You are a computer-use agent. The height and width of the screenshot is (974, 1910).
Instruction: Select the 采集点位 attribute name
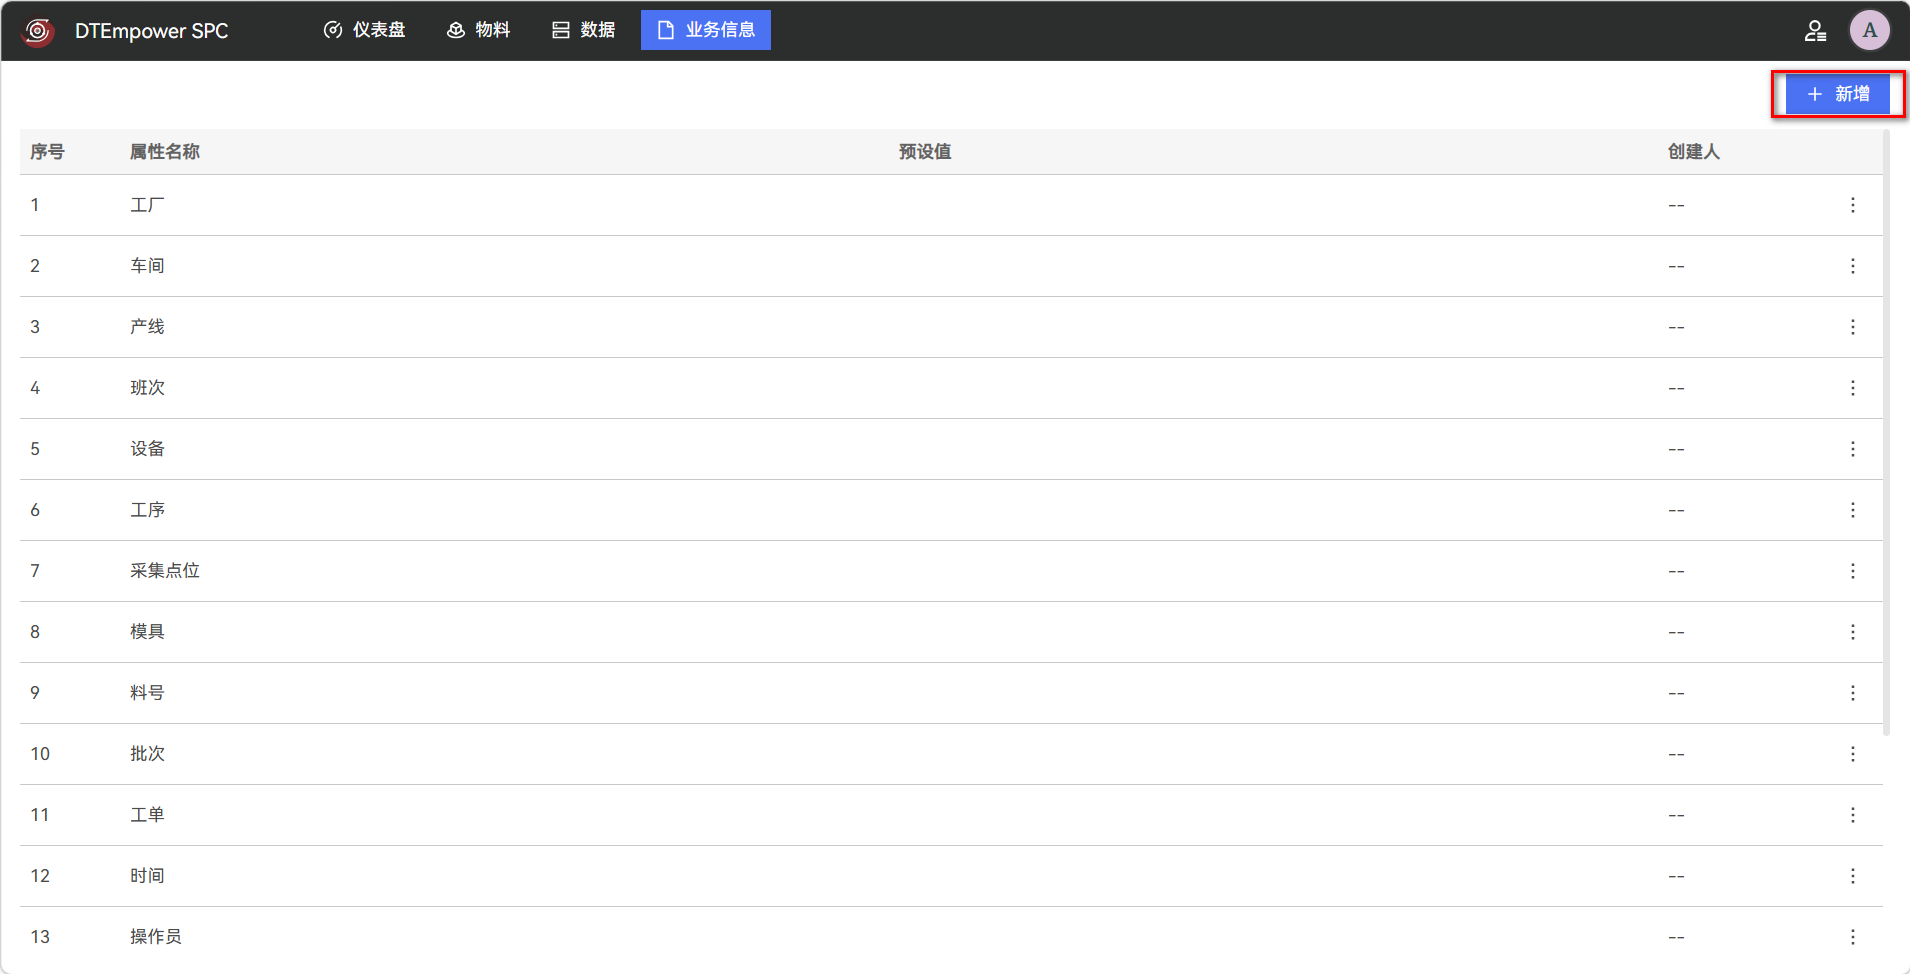coord(165,571)
